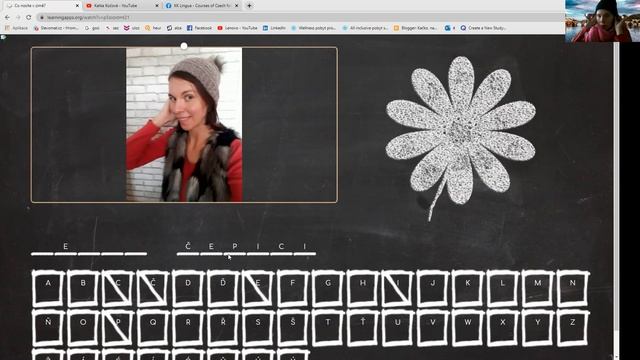This screenshot has width=640, height=360.
Task: Click the crossed-out letter E tile
Action: [x=258, y=288]
